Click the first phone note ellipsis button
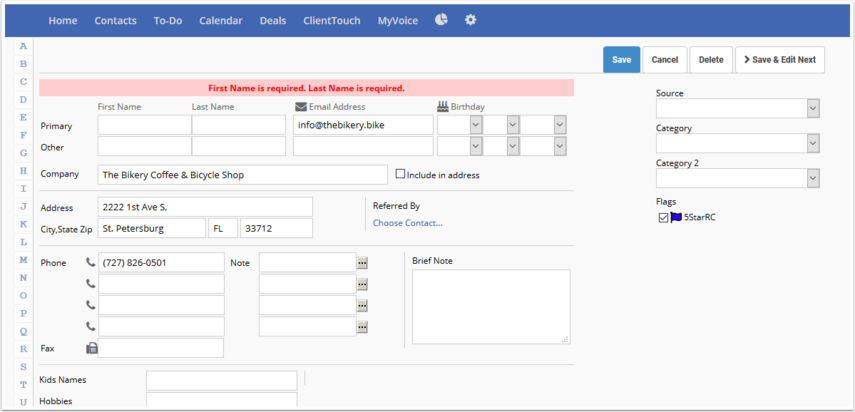Image resolution: width=855 pixels, height=412 pixels. pos(362,263)
